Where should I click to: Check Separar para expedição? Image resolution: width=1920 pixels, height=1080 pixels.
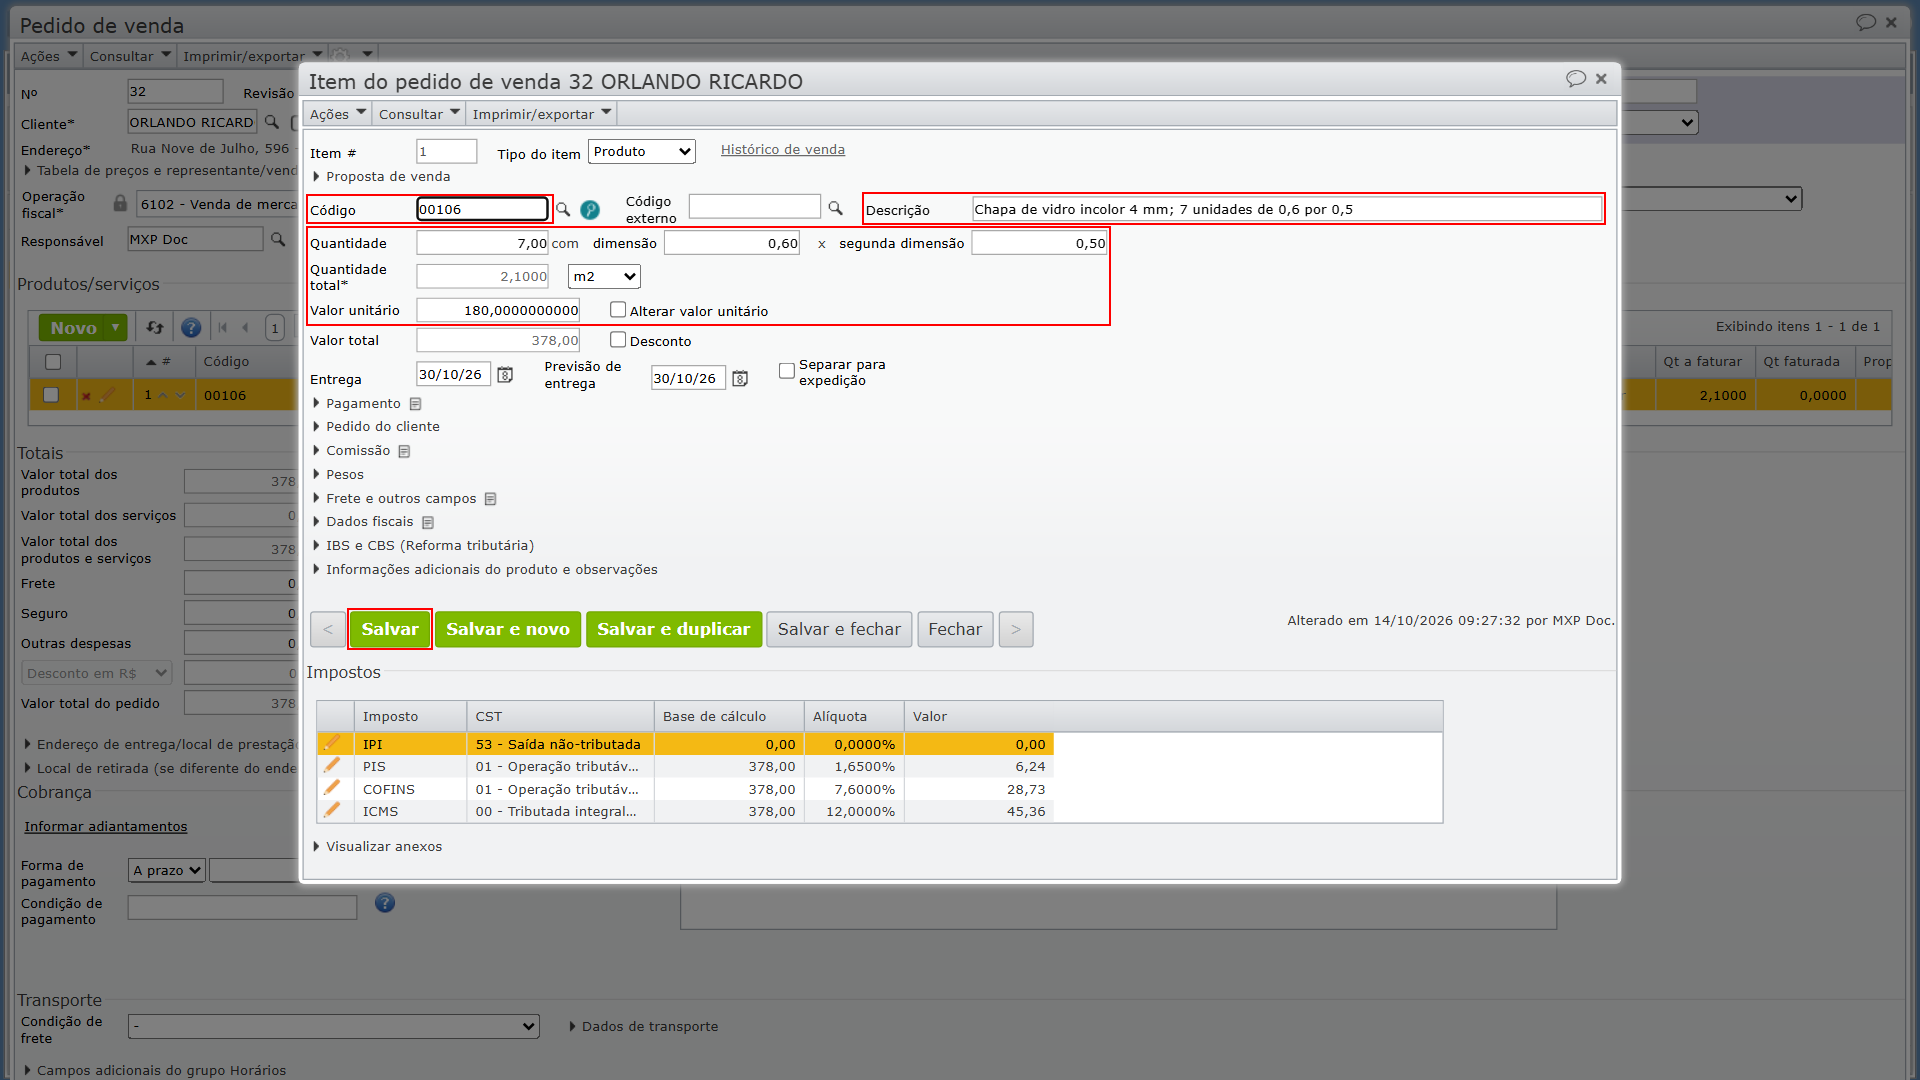point(787,371)
